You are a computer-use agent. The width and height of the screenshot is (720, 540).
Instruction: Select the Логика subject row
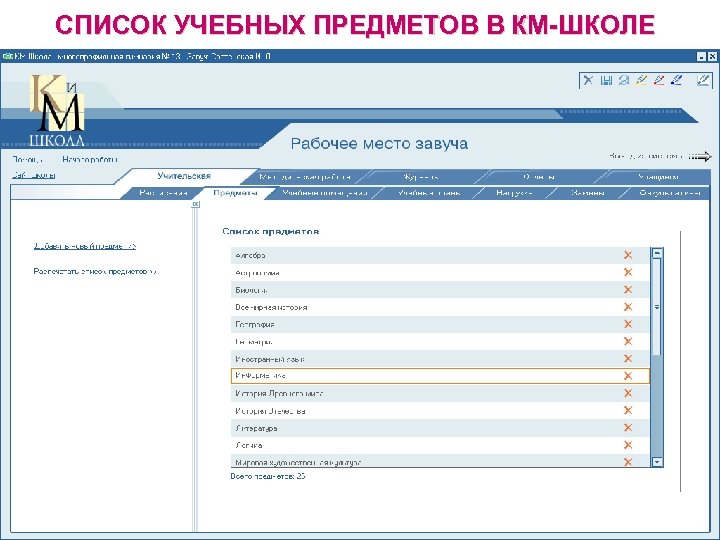tap(440, 445)
